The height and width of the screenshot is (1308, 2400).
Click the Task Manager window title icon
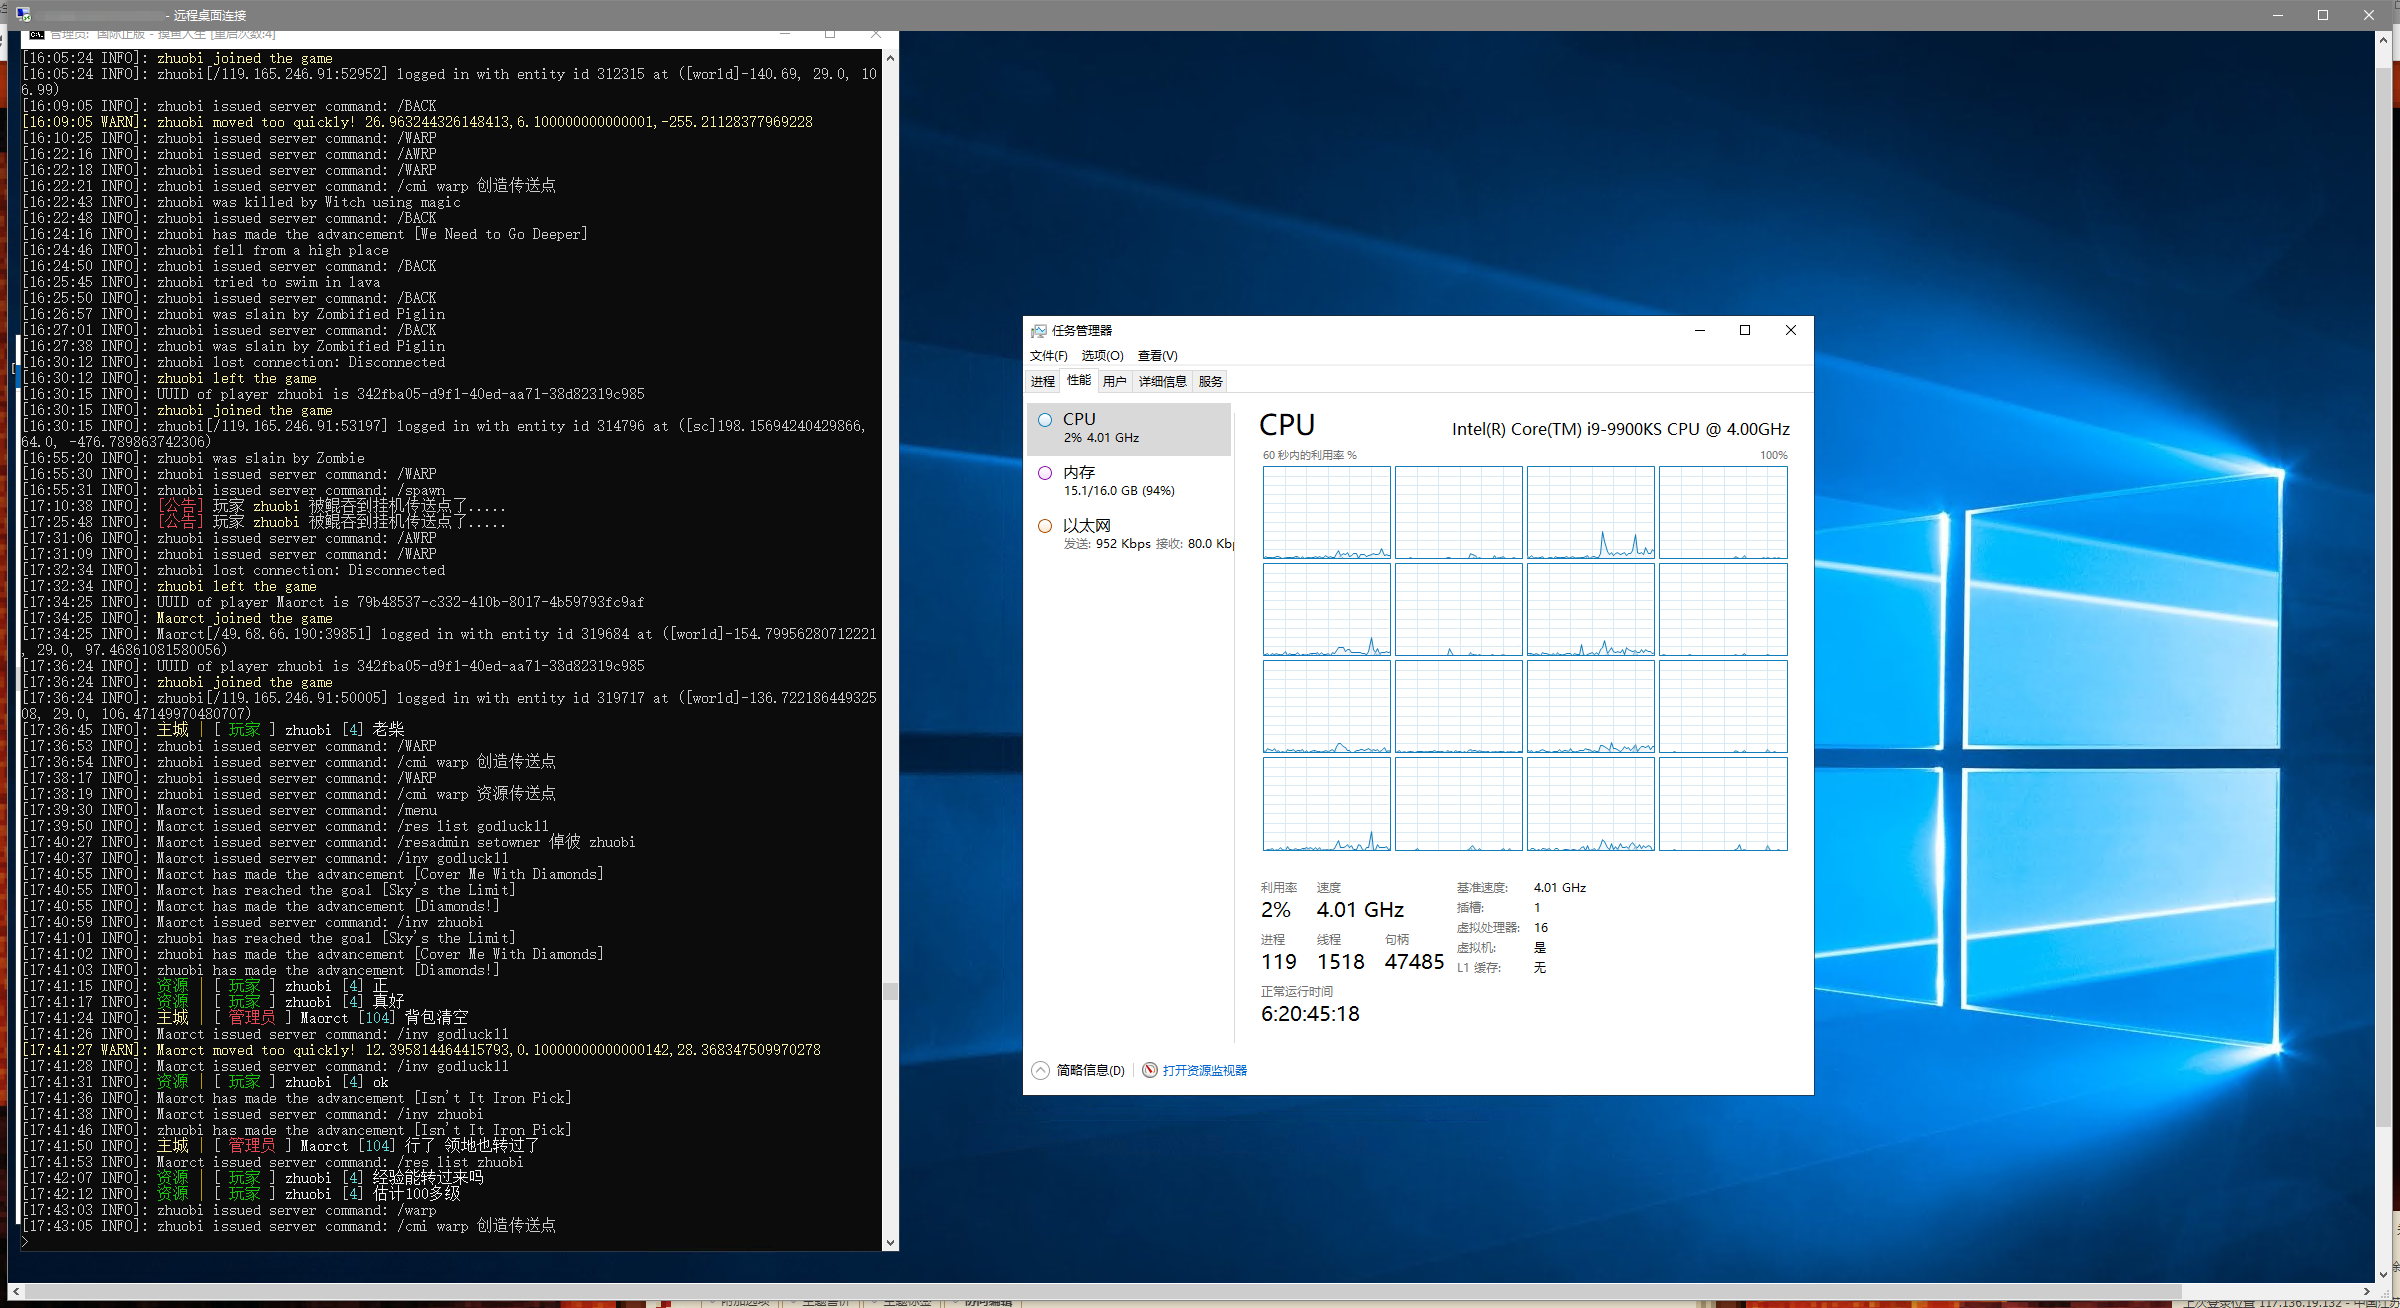(1039, 331)
